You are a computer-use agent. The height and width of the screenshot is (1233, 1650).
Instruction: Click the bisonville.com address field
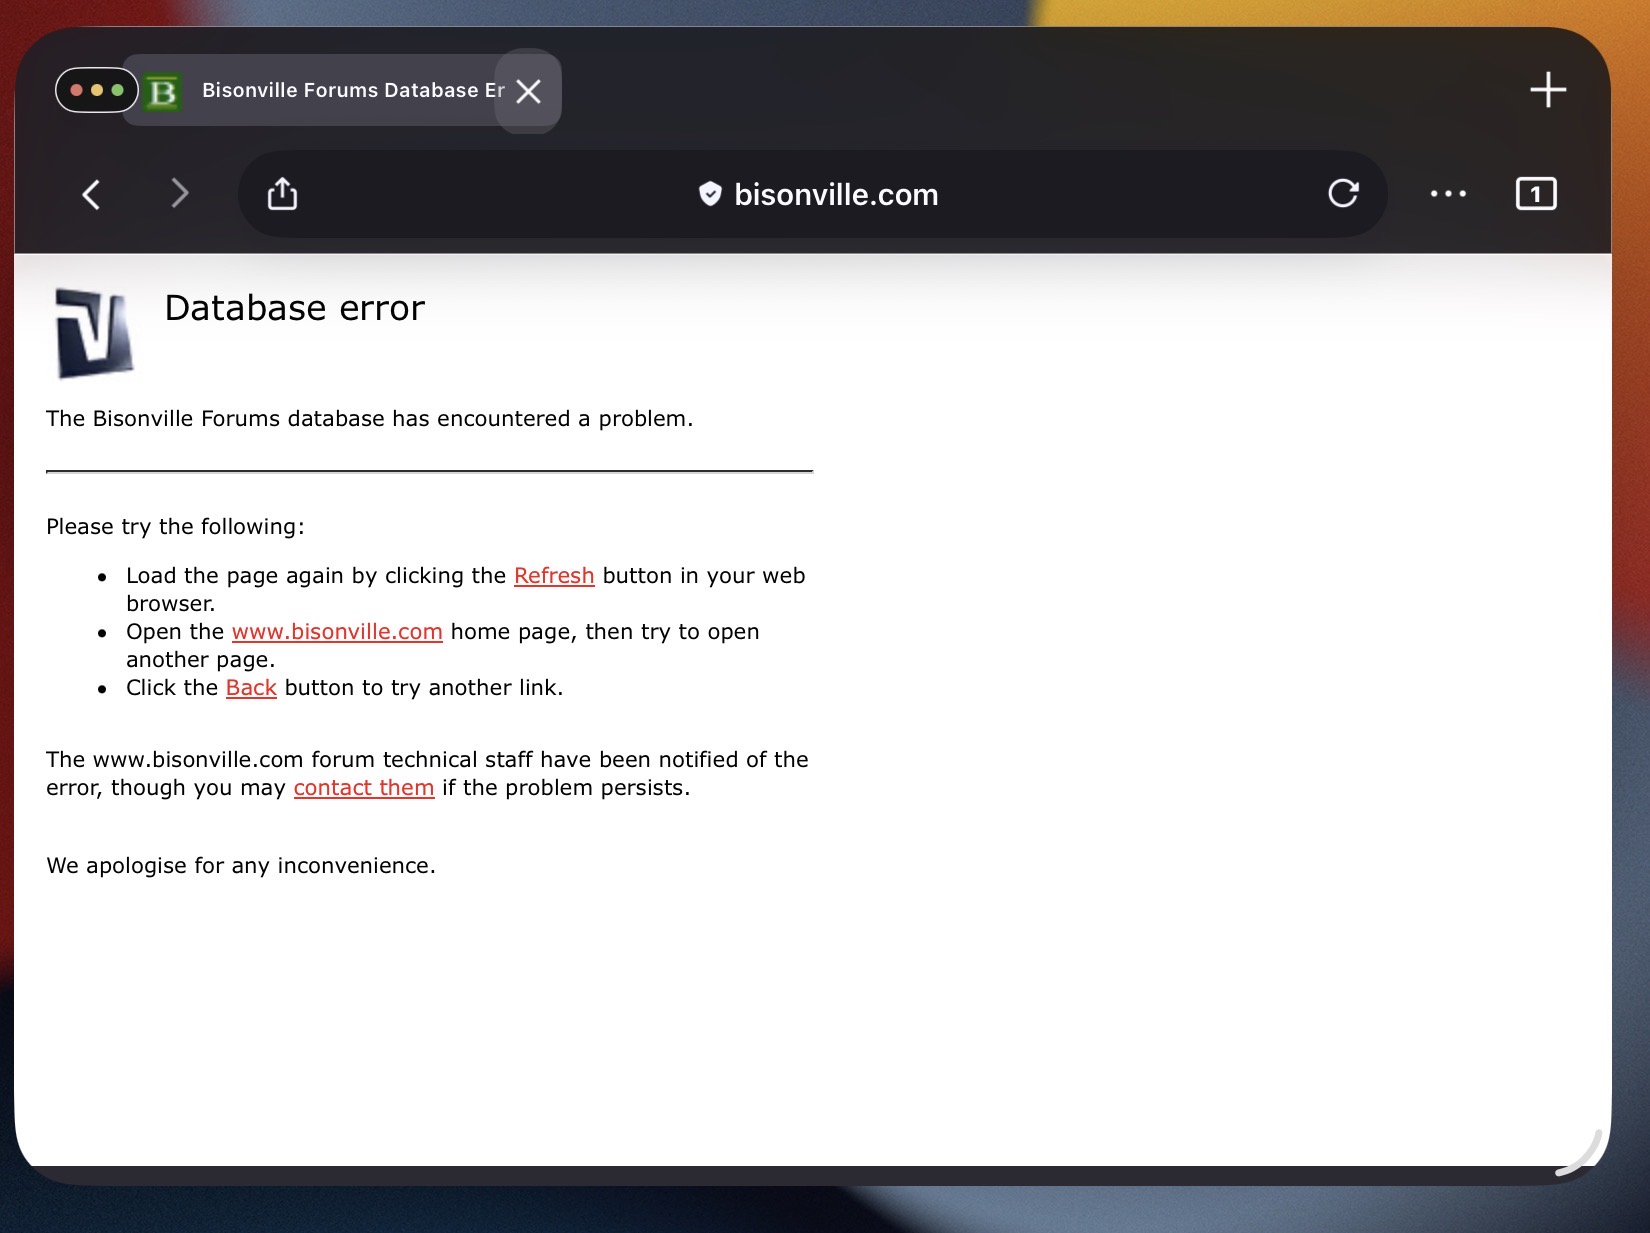(x=836, y=195)
